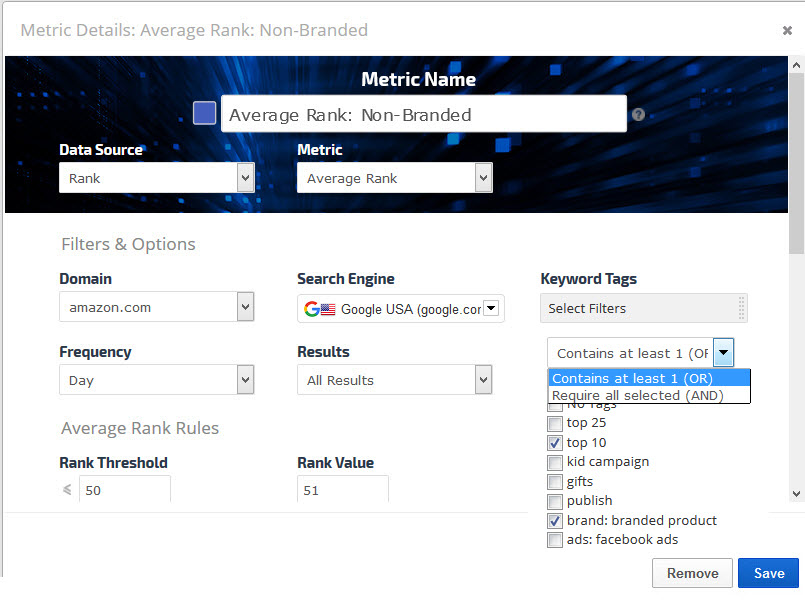Check the 'top 25' tag checkbox
Screen dimensions: 805x605
pyautogui.click(x=555, y=423)
